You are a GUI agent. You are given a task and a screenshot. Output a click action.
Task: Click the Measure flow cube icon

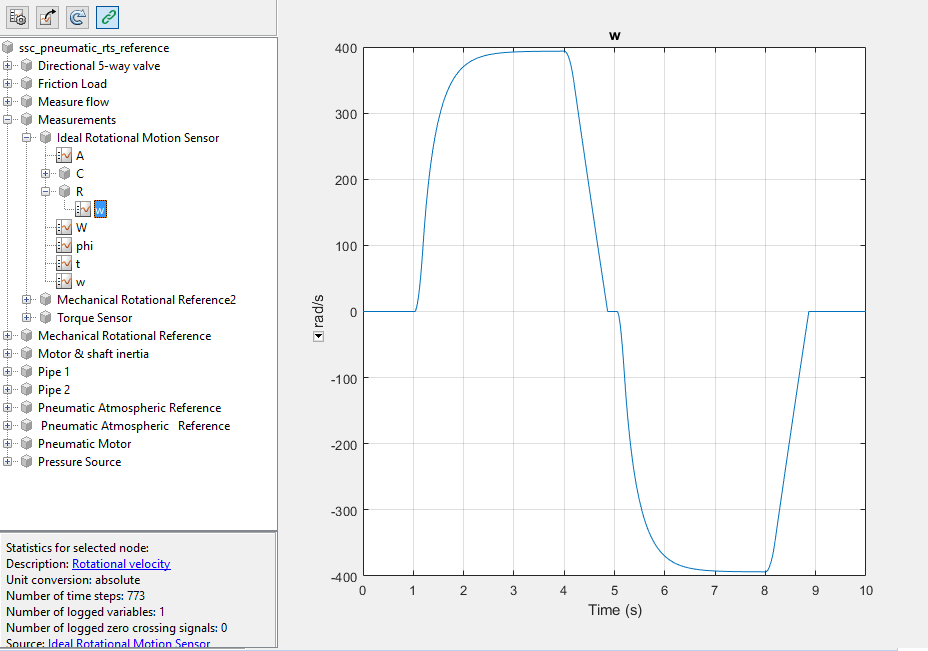27,102
